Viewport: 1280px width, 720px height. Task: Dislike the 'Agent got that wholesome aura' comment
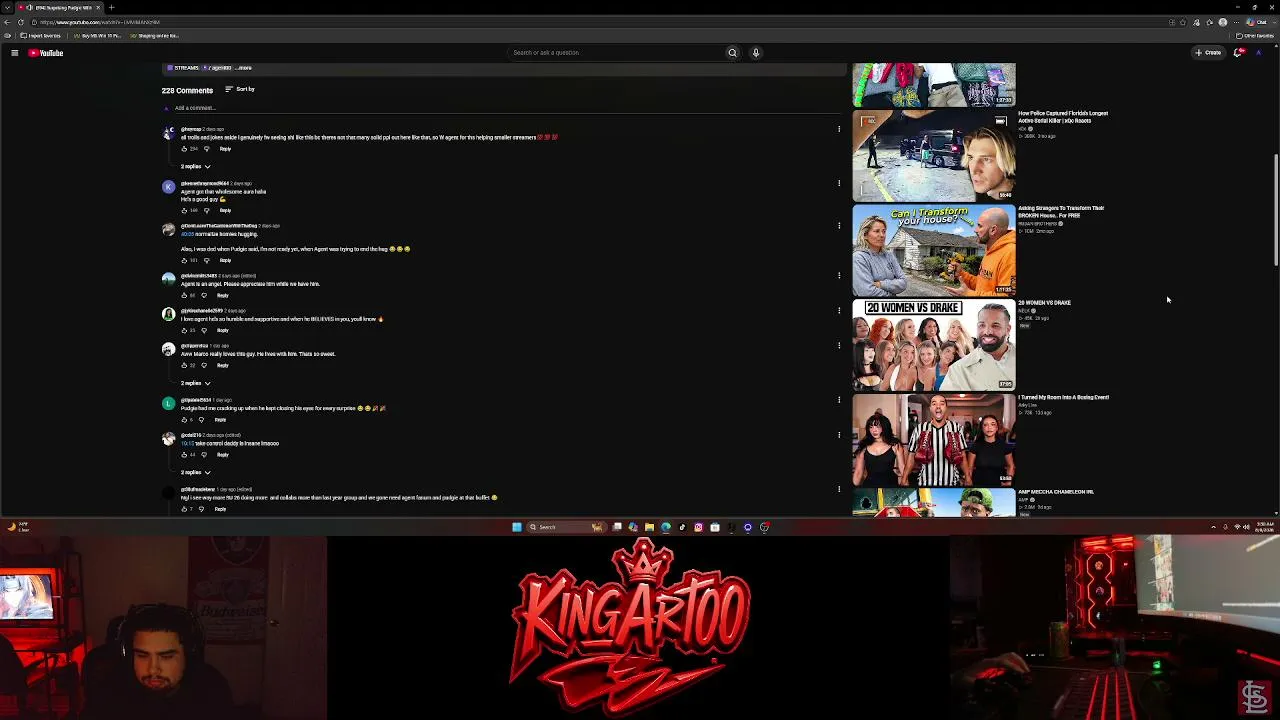207,211
